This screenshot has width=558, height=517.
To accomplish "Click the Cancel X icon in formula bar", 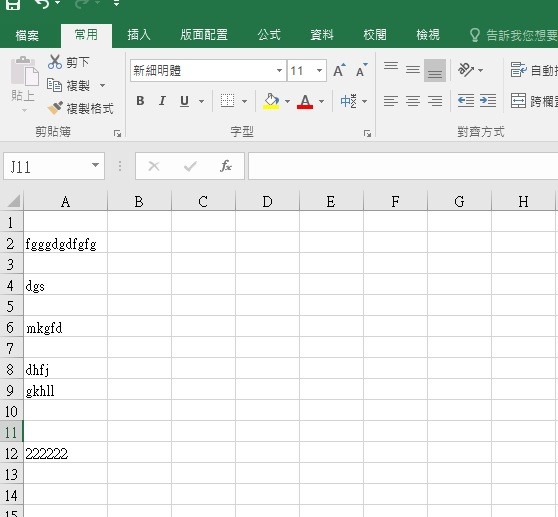I will pos(154,166).
